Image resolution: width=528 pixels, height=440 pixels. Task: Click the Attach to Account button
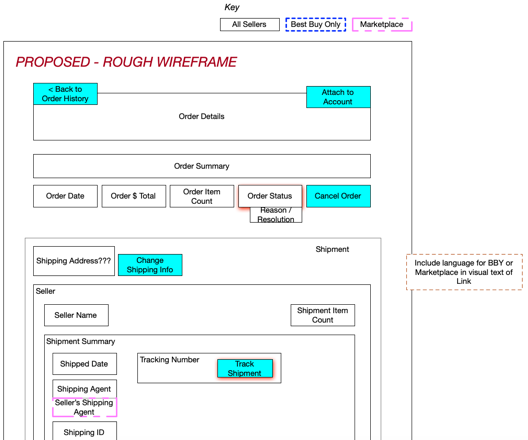338,97
